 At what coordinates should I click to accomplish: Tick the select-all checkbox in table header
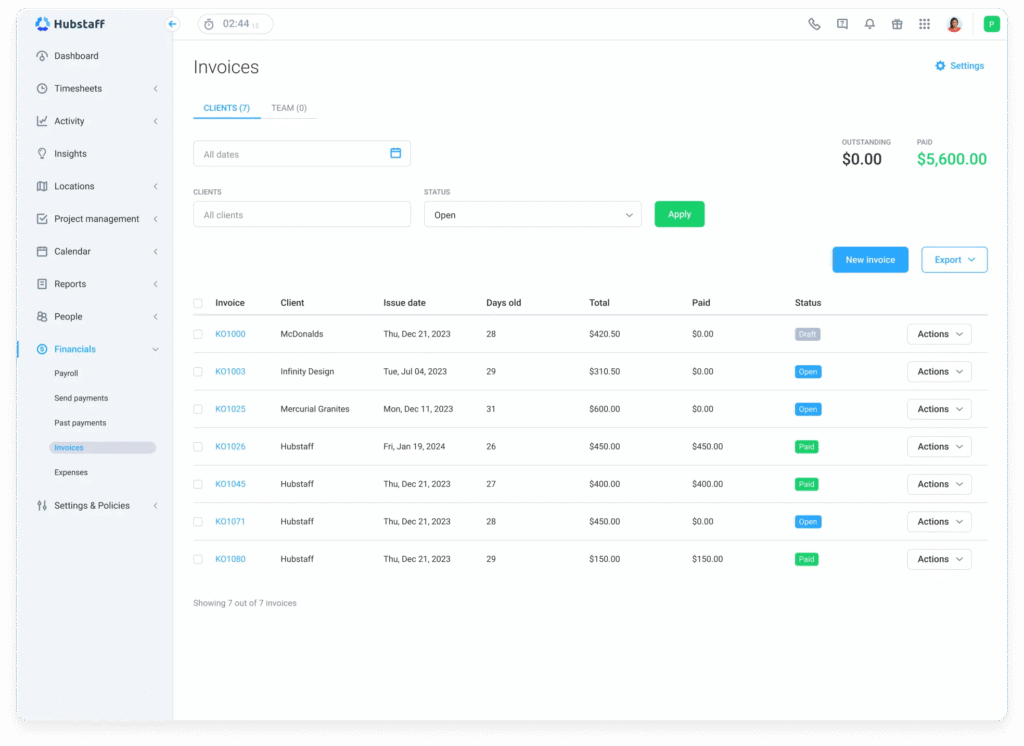click(x=198, y=303)
